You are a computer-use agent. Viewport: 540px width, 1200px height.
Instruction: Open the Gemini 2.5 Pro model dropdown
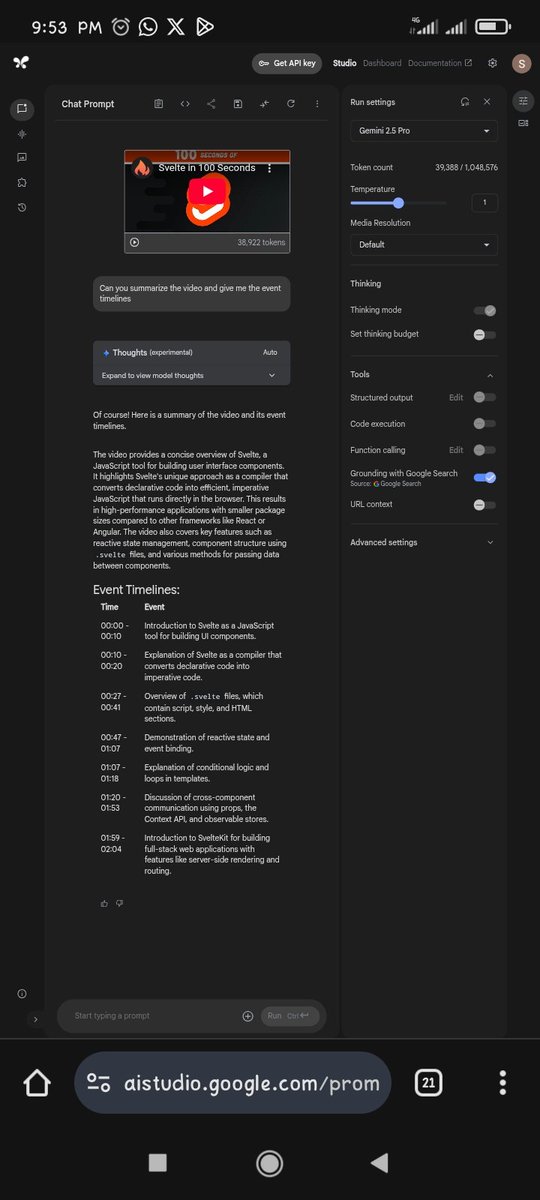(424, 131)
